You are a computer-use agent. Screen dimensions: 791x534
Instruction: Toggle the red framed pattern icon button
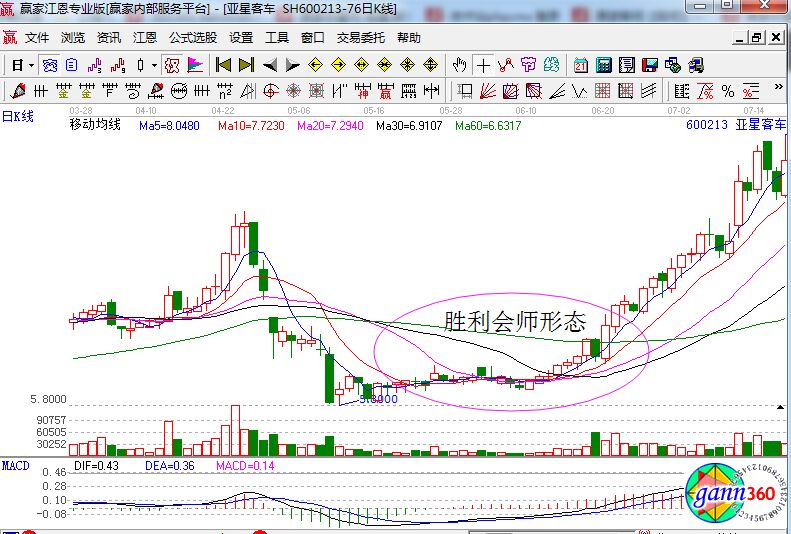tap(171, 65)
